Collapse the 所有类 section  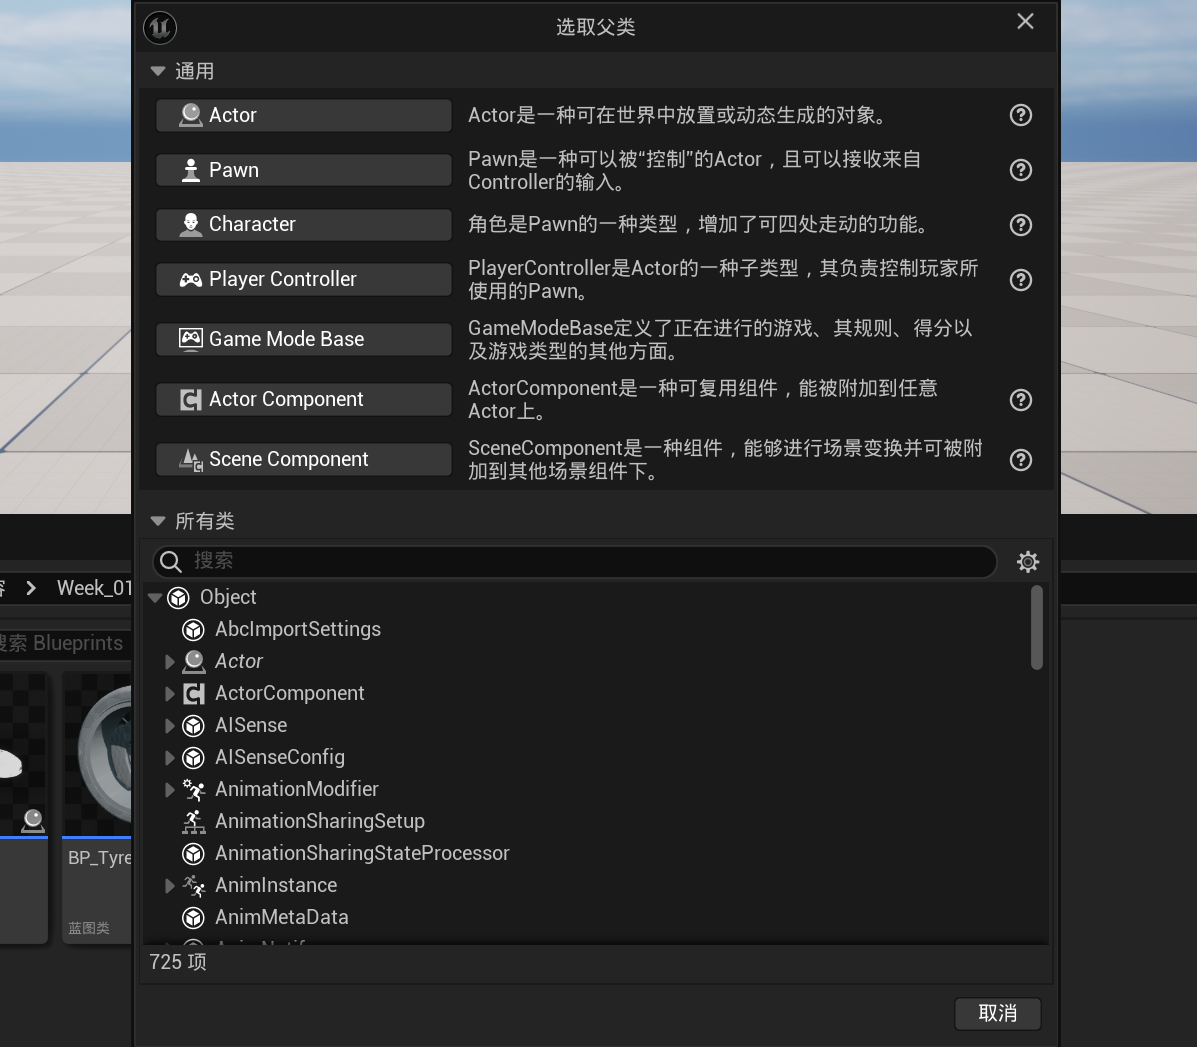click(158, 521)
